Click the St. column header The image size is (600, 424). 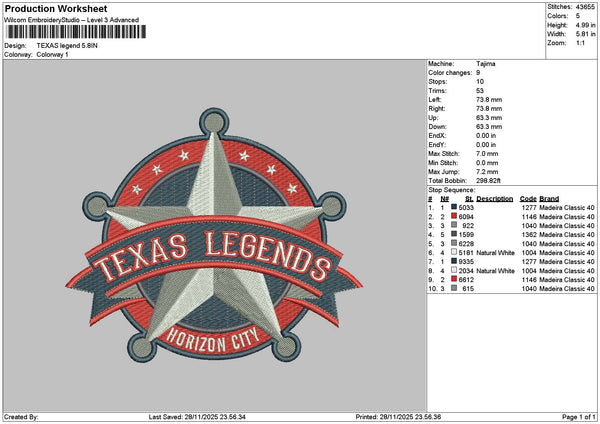pyautogui.click(x=469, y=199)
